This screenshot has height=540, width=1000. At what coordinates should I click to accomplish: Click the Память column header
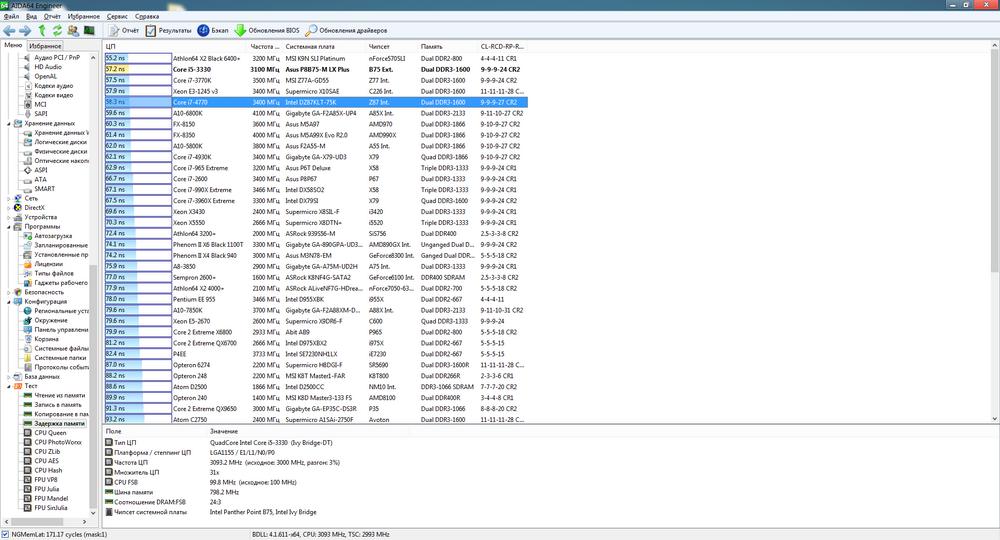pyautogui.click(x=448, y=47)
